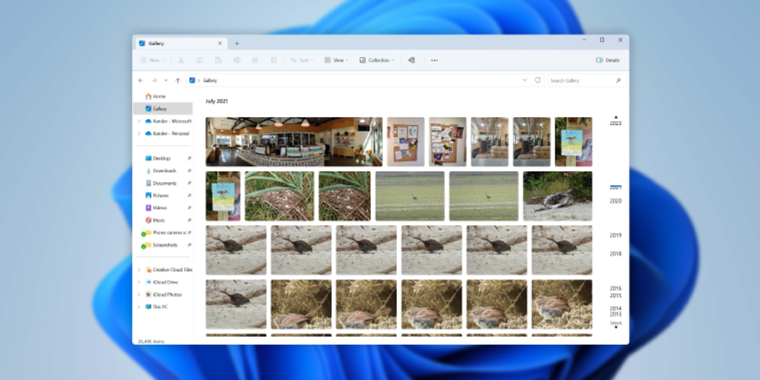Click the search magnifier icon
Screen dimensions: 760x380
coord(618,80)
